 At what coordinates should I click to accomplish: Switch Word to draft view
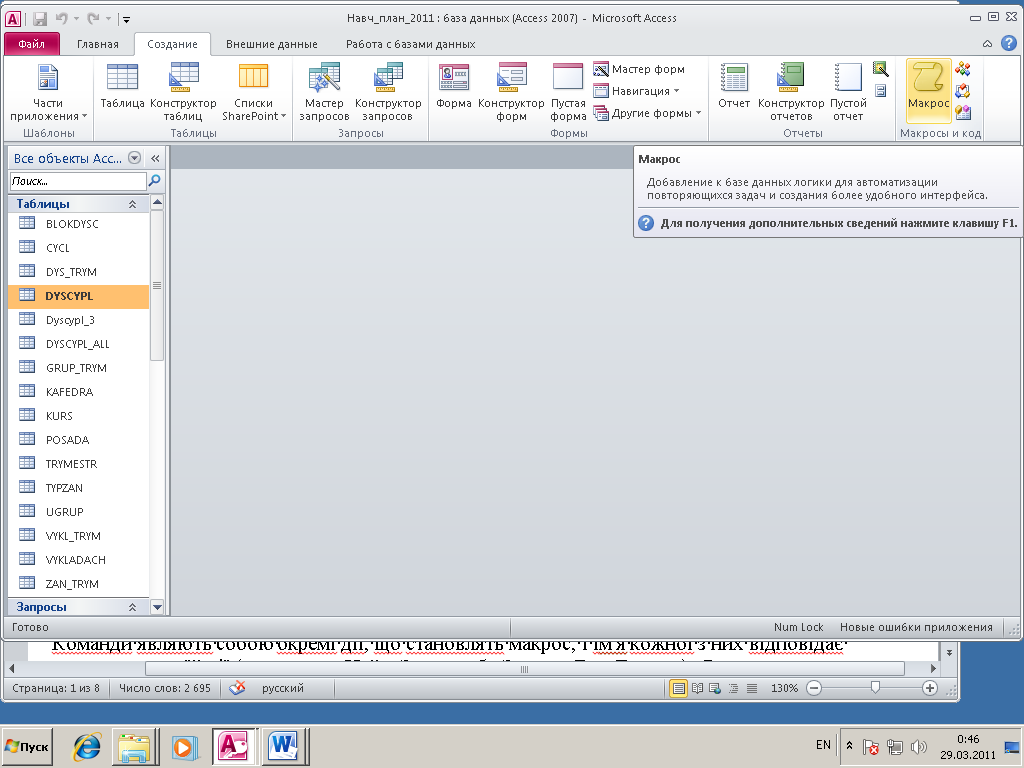coord(752,688)
